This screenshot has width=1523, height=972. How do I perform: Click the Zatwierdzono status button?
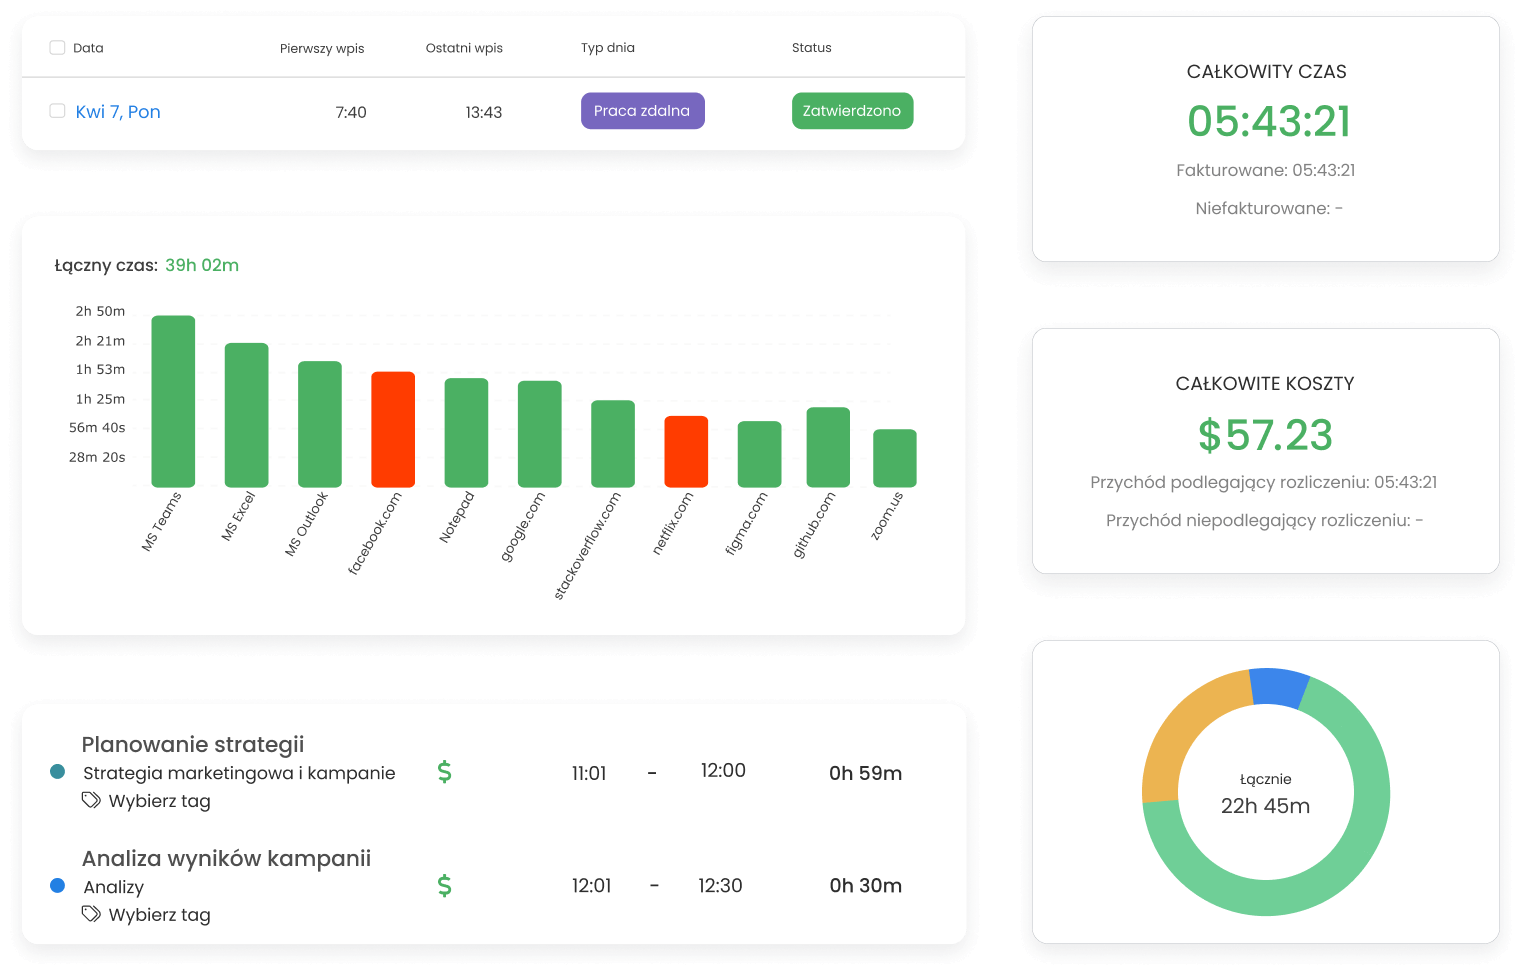pyautogui.click(x=852, y=111)
